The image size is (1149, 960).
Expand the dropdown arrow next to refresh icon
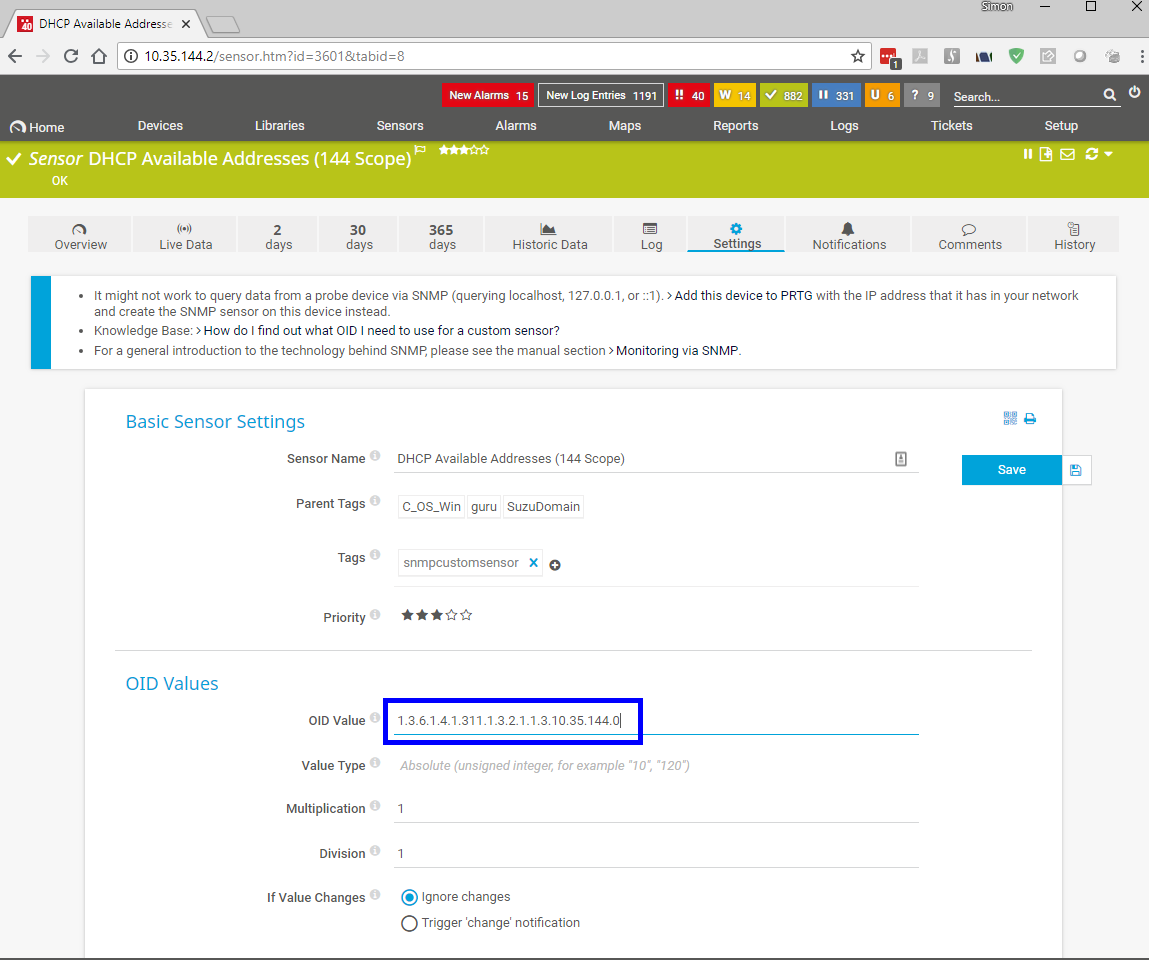pyautogui.click(x=1108, y=154)
